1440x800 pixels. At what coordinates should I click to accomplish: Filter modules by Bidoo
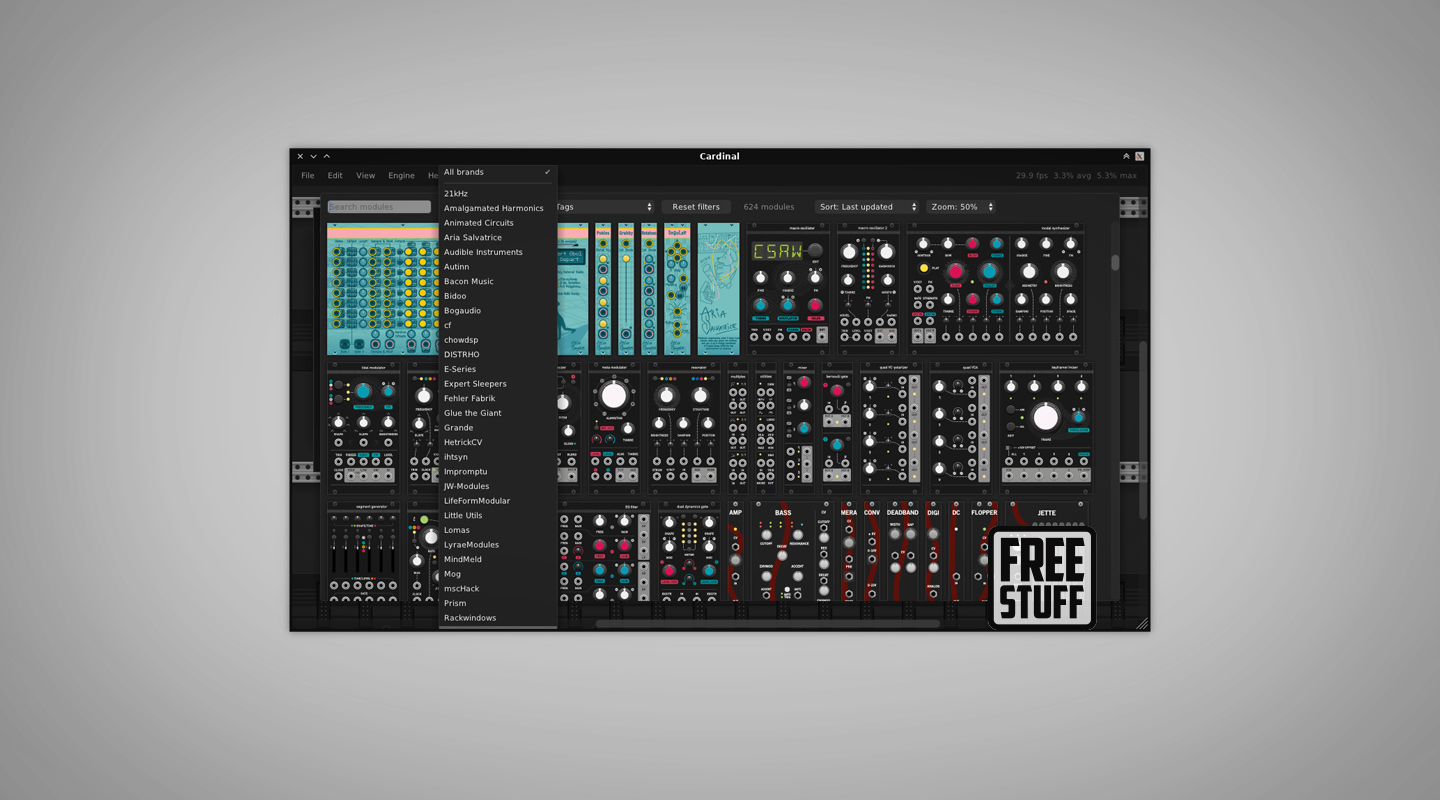pyautogui.click(x=498, y=296)
